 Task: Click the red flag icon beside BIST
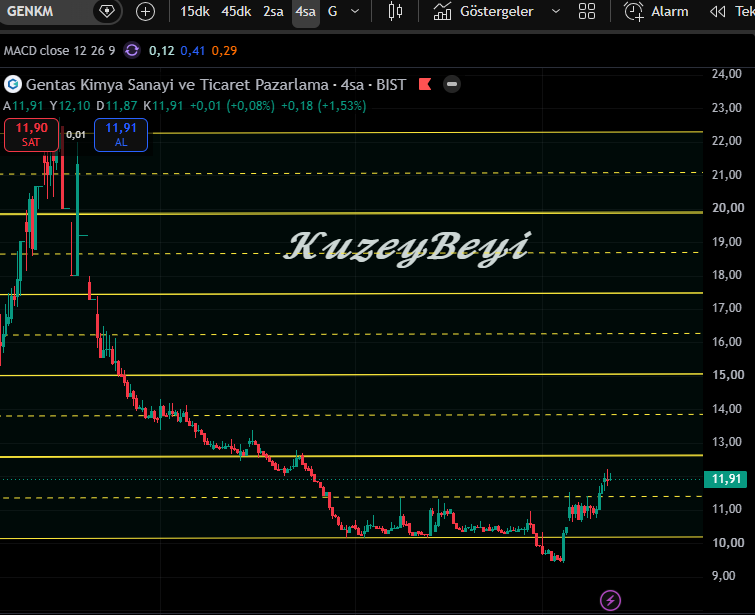425,84
